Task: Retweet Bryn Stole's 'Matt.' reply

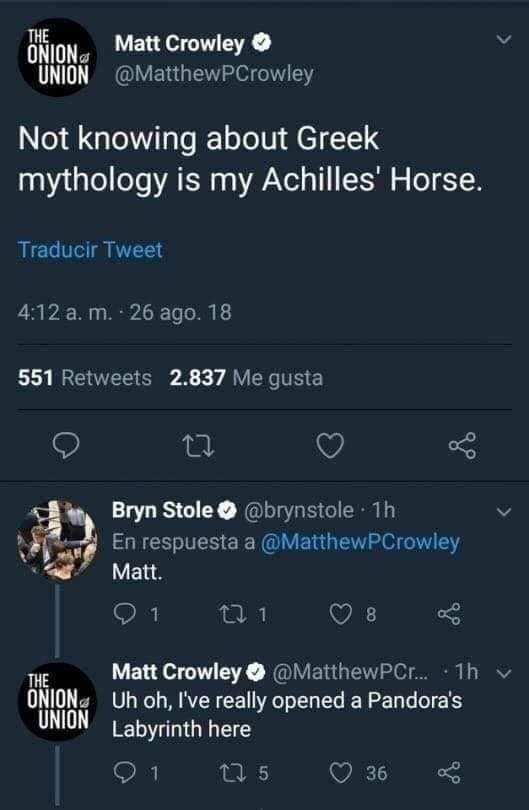Action: point(229,614)
